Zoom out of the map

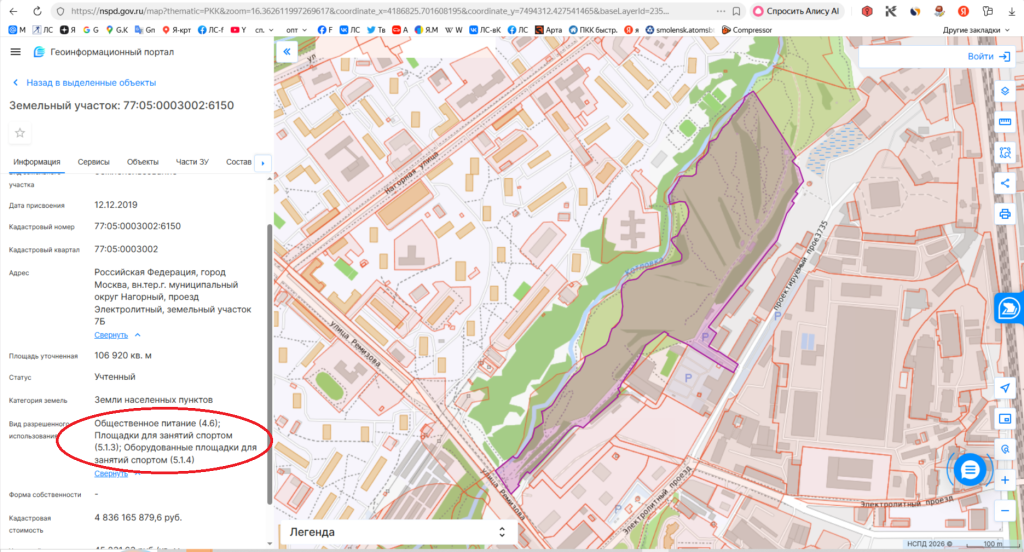[1004, 511]
